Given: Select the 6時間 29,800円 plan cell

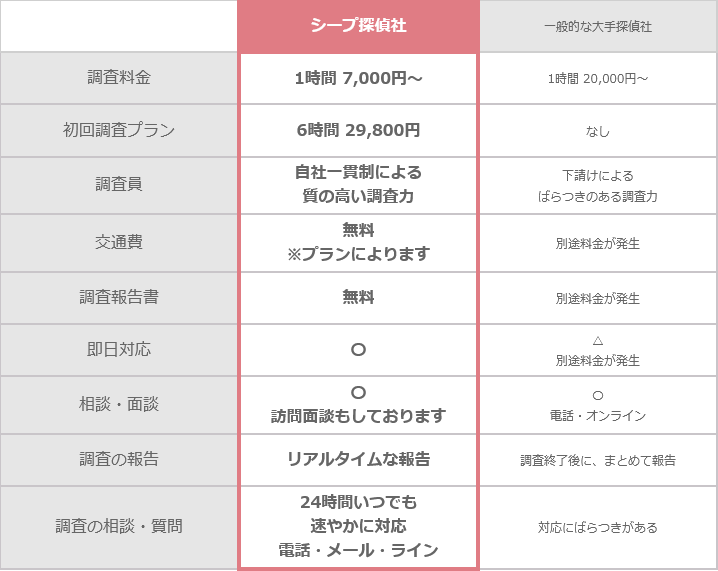Looking at the screenshot, I should tap(358, 130).
